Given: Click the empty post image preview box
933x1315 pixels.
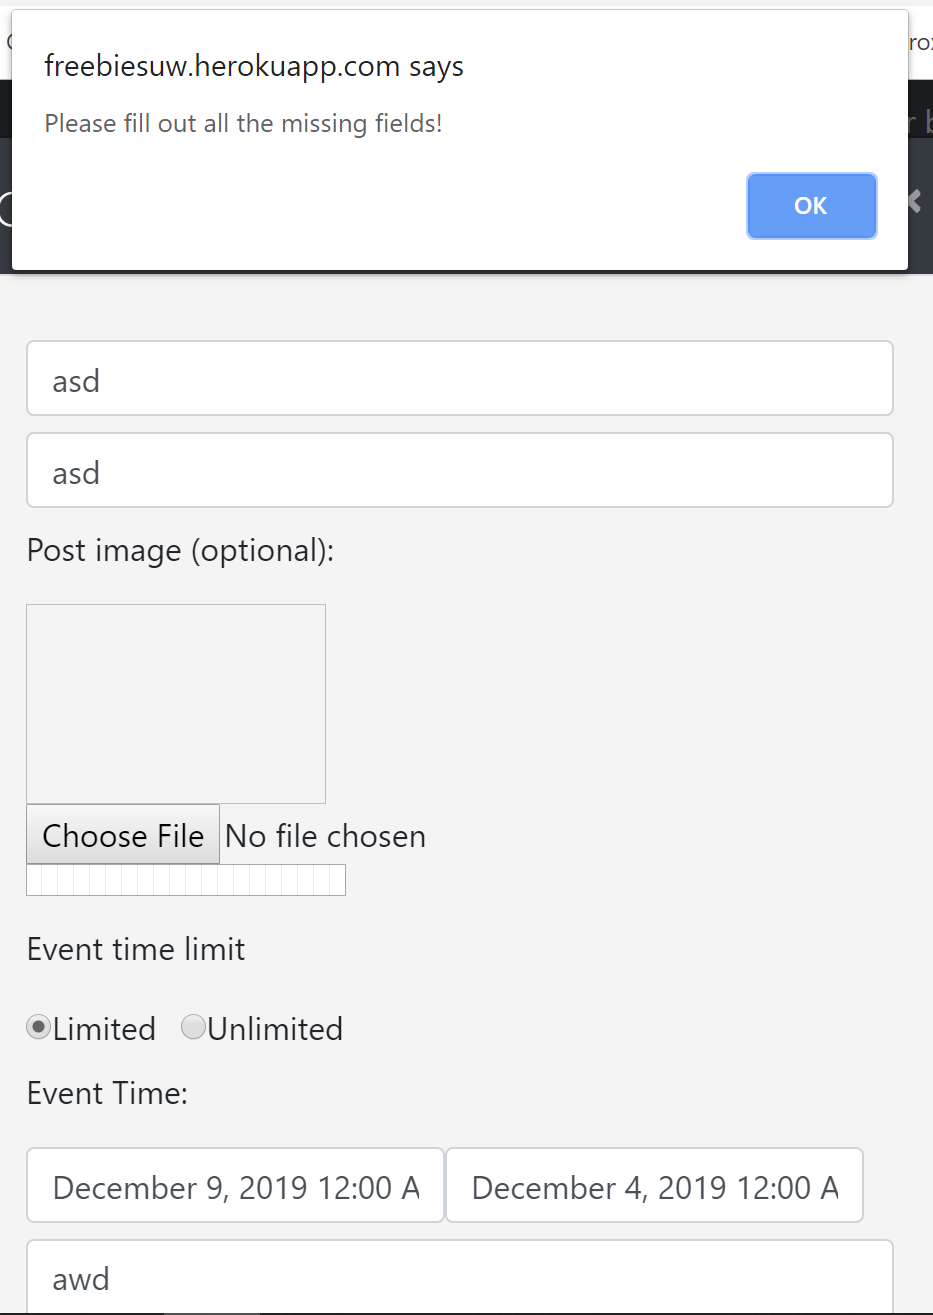Looking at the screenshot, I should (175, 702).
